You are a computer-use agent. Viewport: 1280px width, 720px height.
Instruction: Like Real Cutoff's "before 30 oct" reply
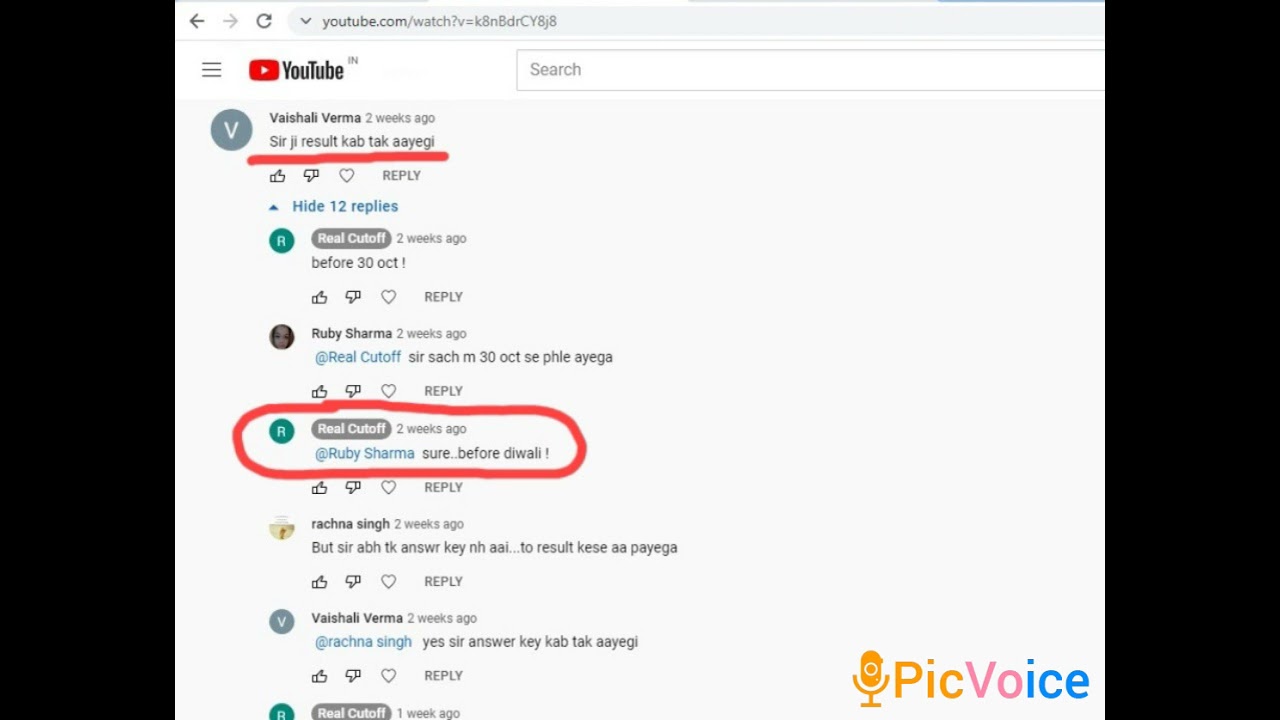pos(319,297)
